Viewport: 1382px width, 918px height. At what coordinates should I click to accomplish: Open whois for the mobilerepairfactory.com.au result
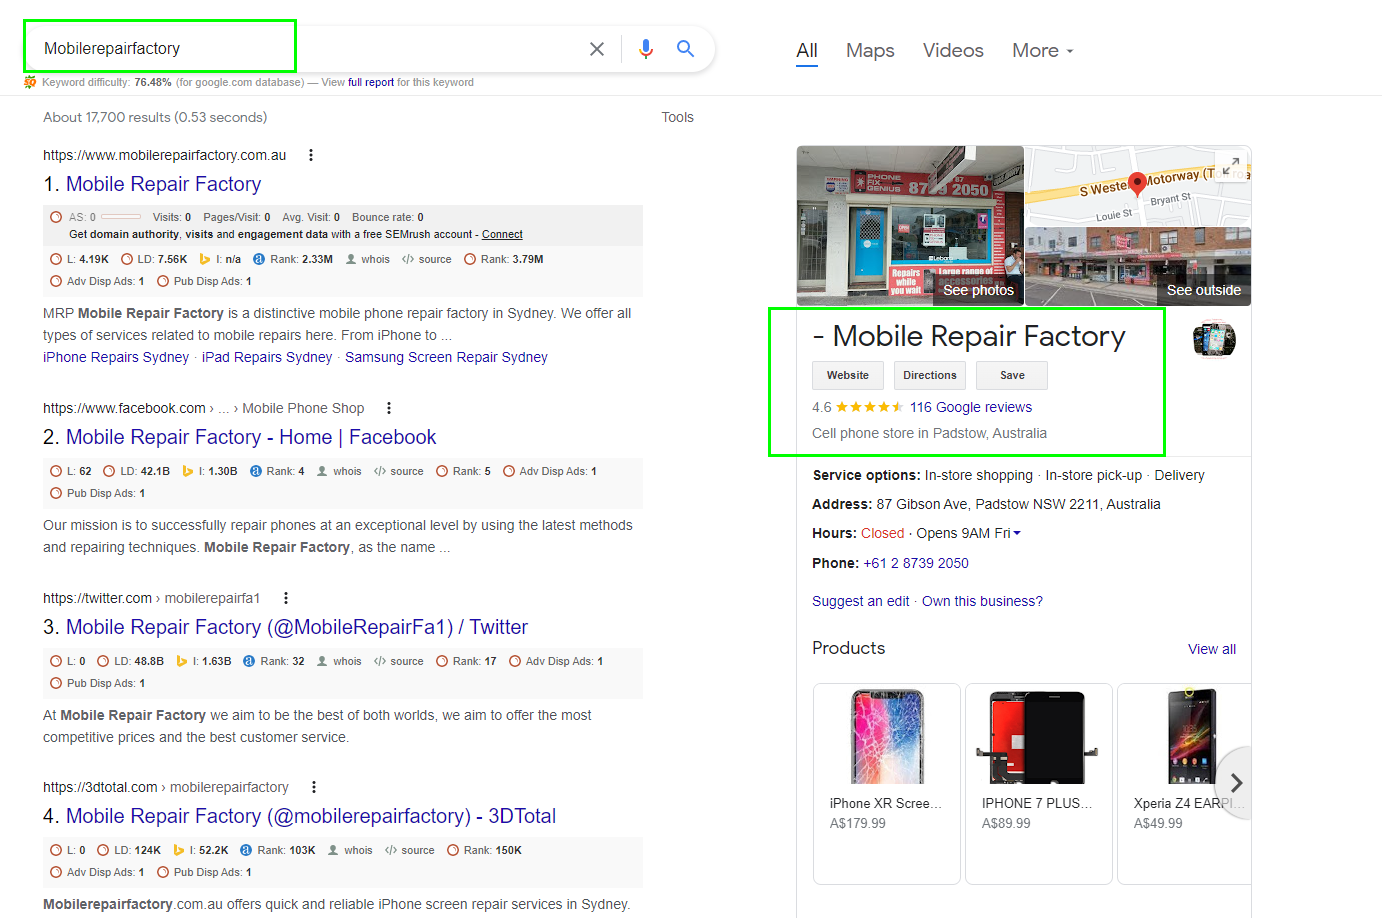pos(368,259)
